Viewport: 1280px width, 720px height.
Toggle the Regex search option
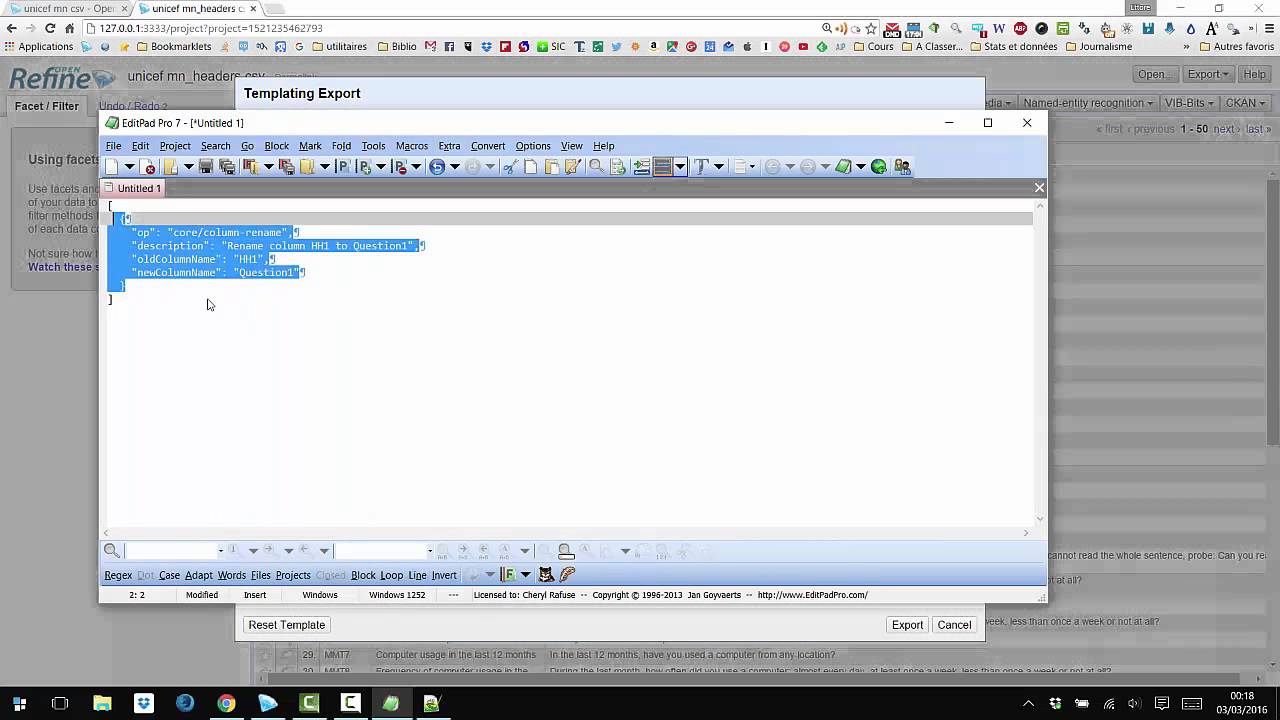pos(118,575)
